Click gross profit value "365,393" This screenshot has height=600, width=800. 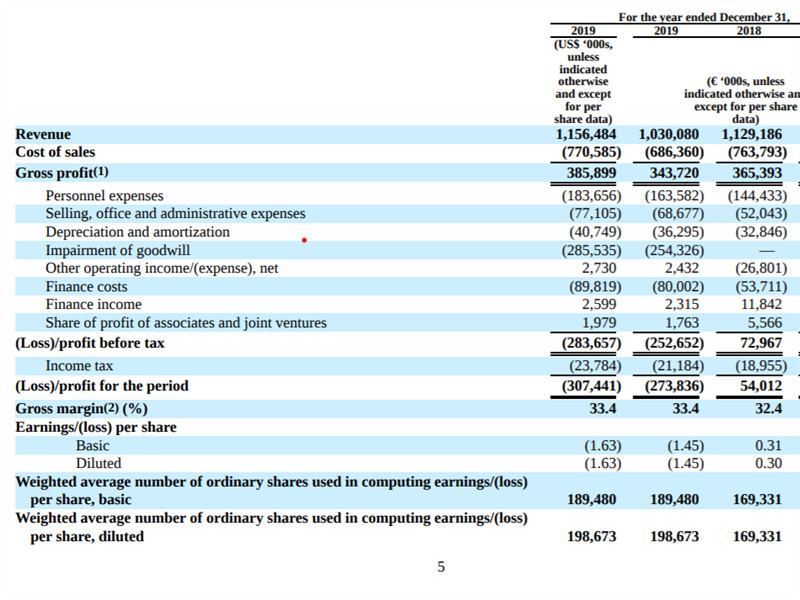tap(757, 172)
